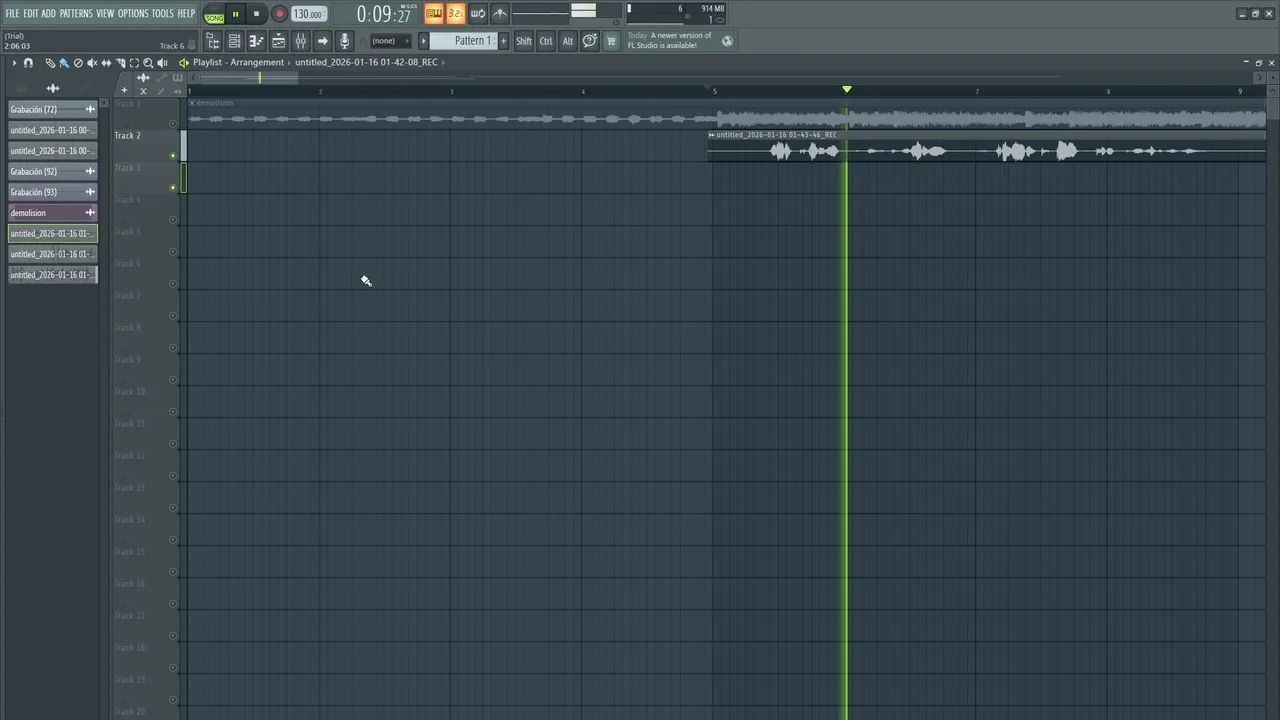Open the playlist options arrow menu
The width and height of the screenshot is (1280, 720).
[14, 63]
